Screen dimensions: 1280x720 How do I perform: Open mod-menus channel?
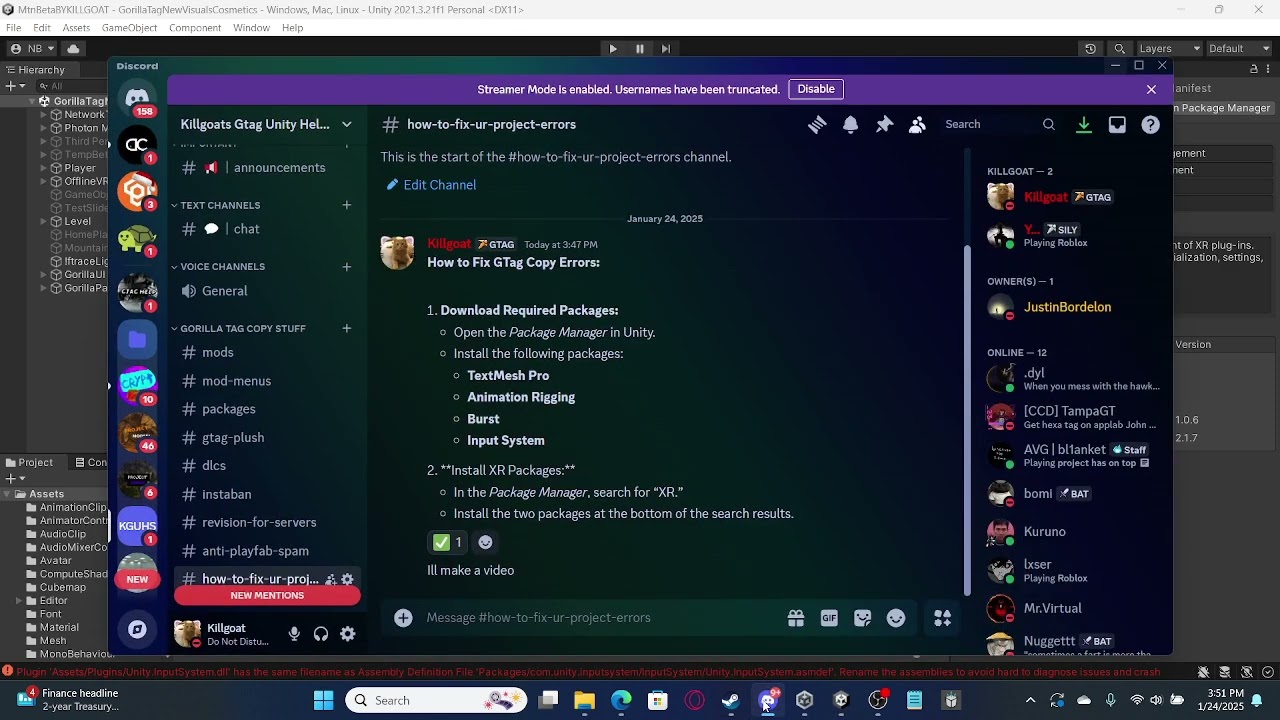tap(266, 381)
